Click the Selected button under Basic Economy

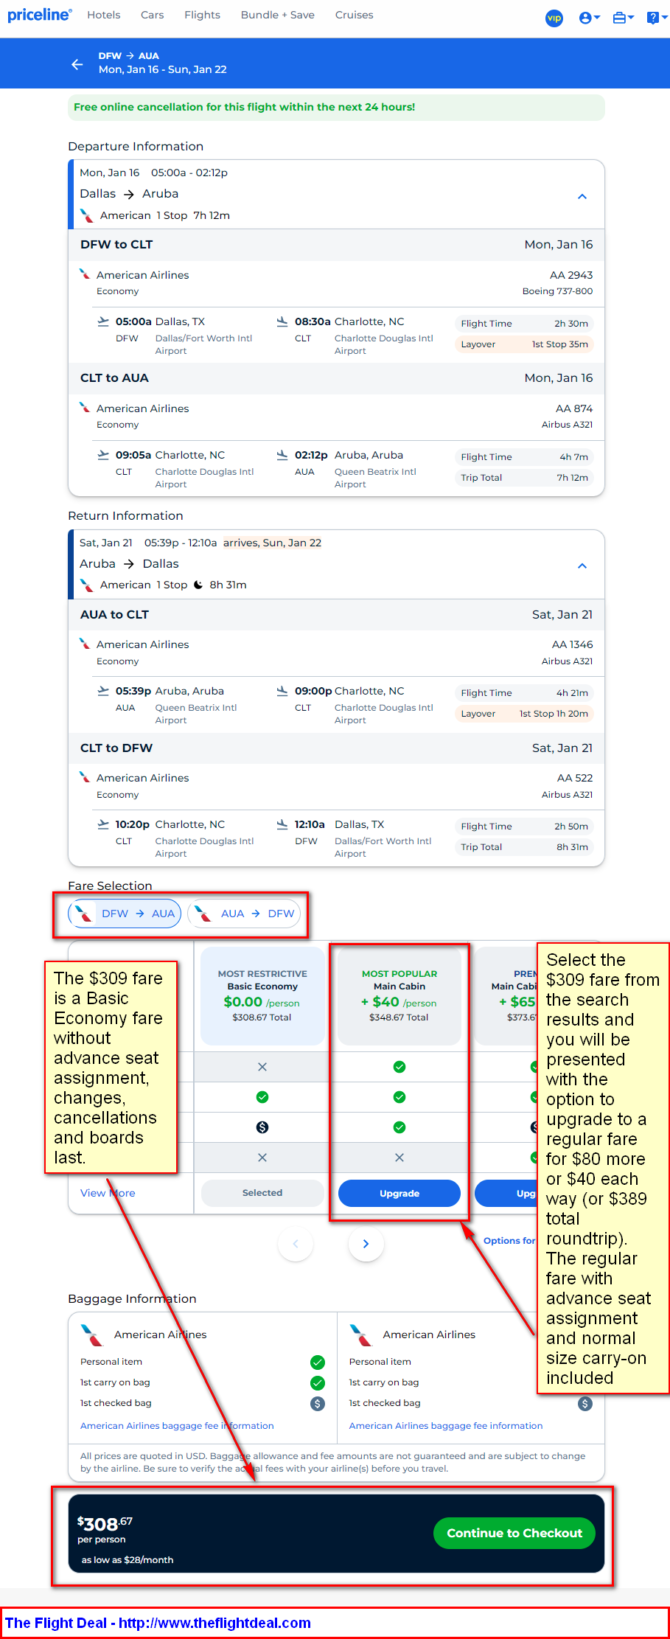[262, 1193]
